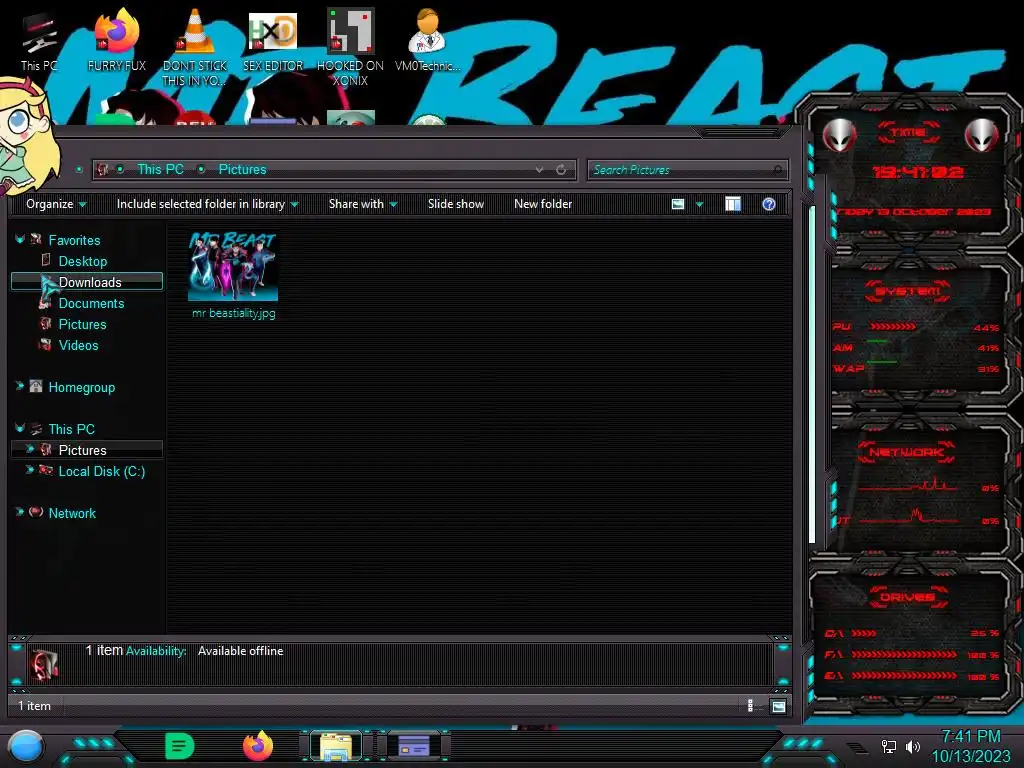Select Videos under Favorites
The width and height of the screenshot is (1024, 768).
tap(78, 345)
